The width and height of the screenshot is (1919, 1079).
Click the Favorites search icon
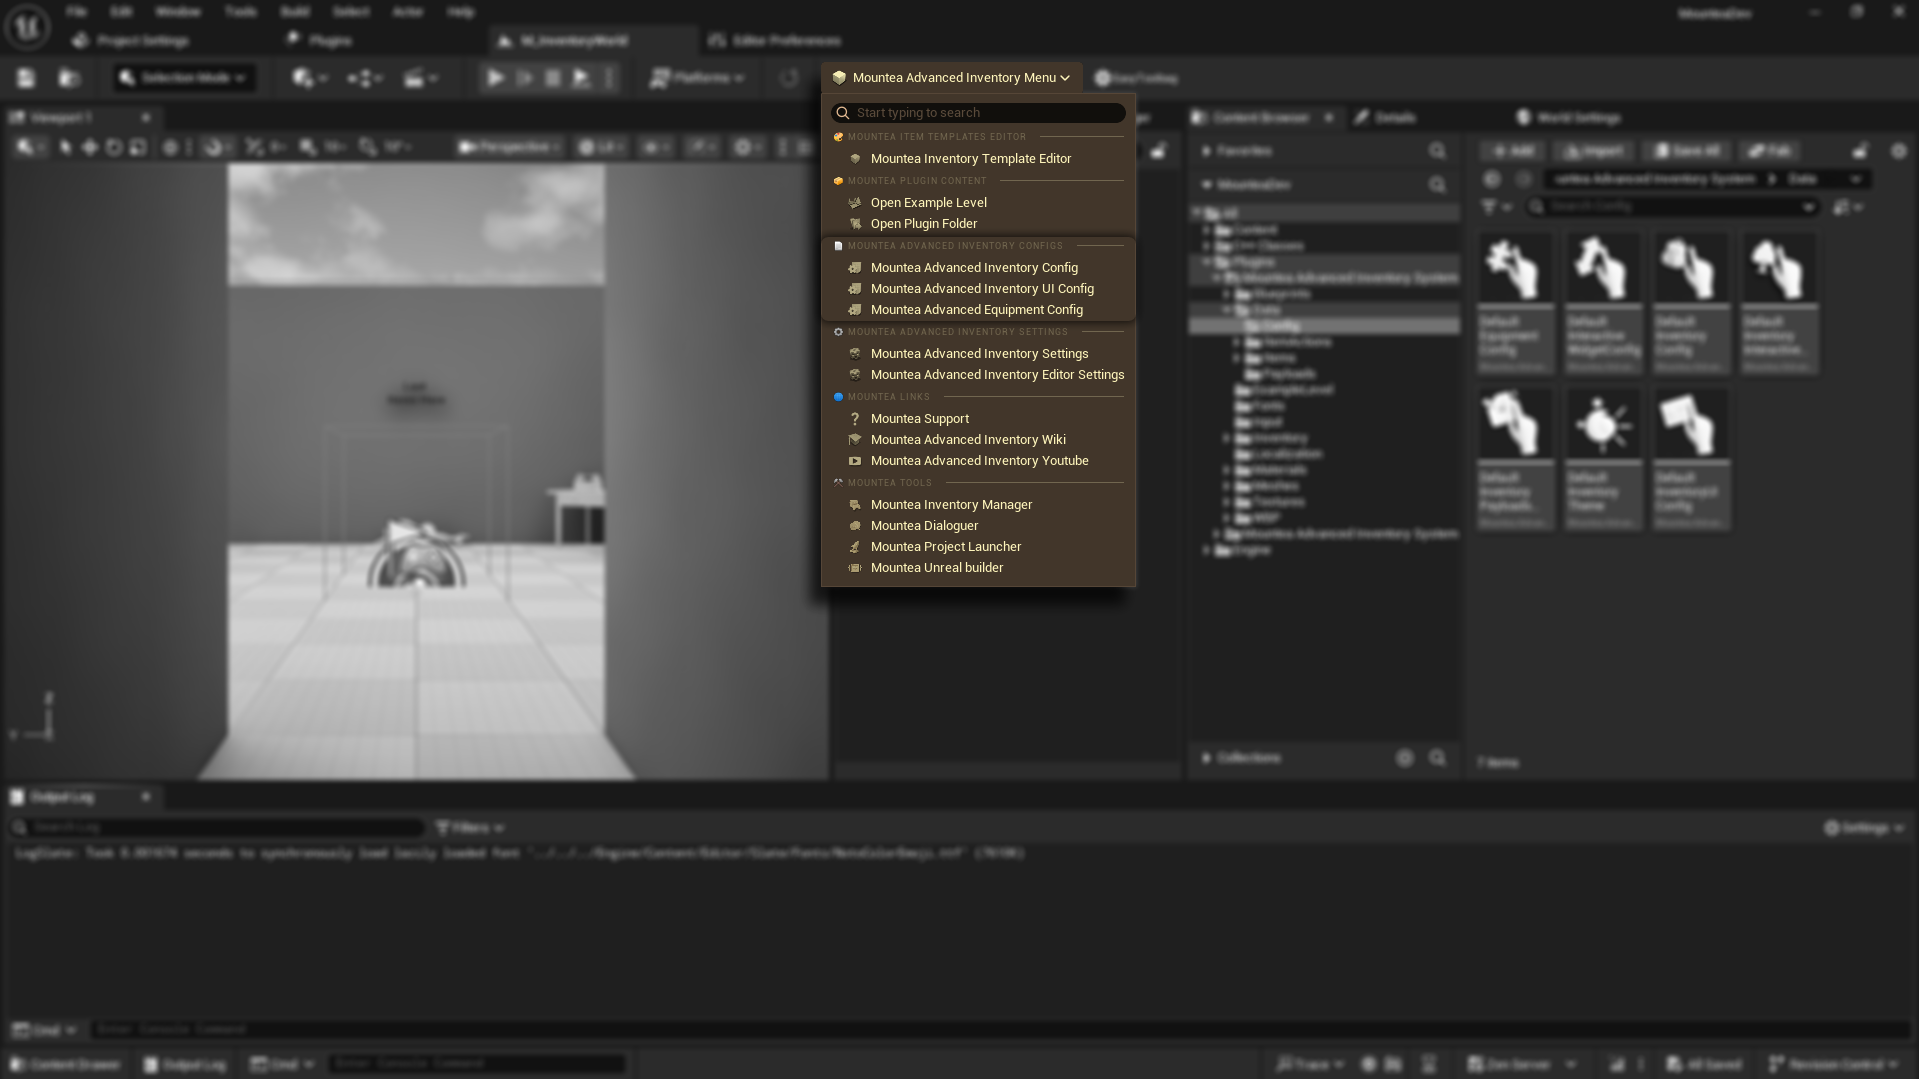pos(1437,151)
